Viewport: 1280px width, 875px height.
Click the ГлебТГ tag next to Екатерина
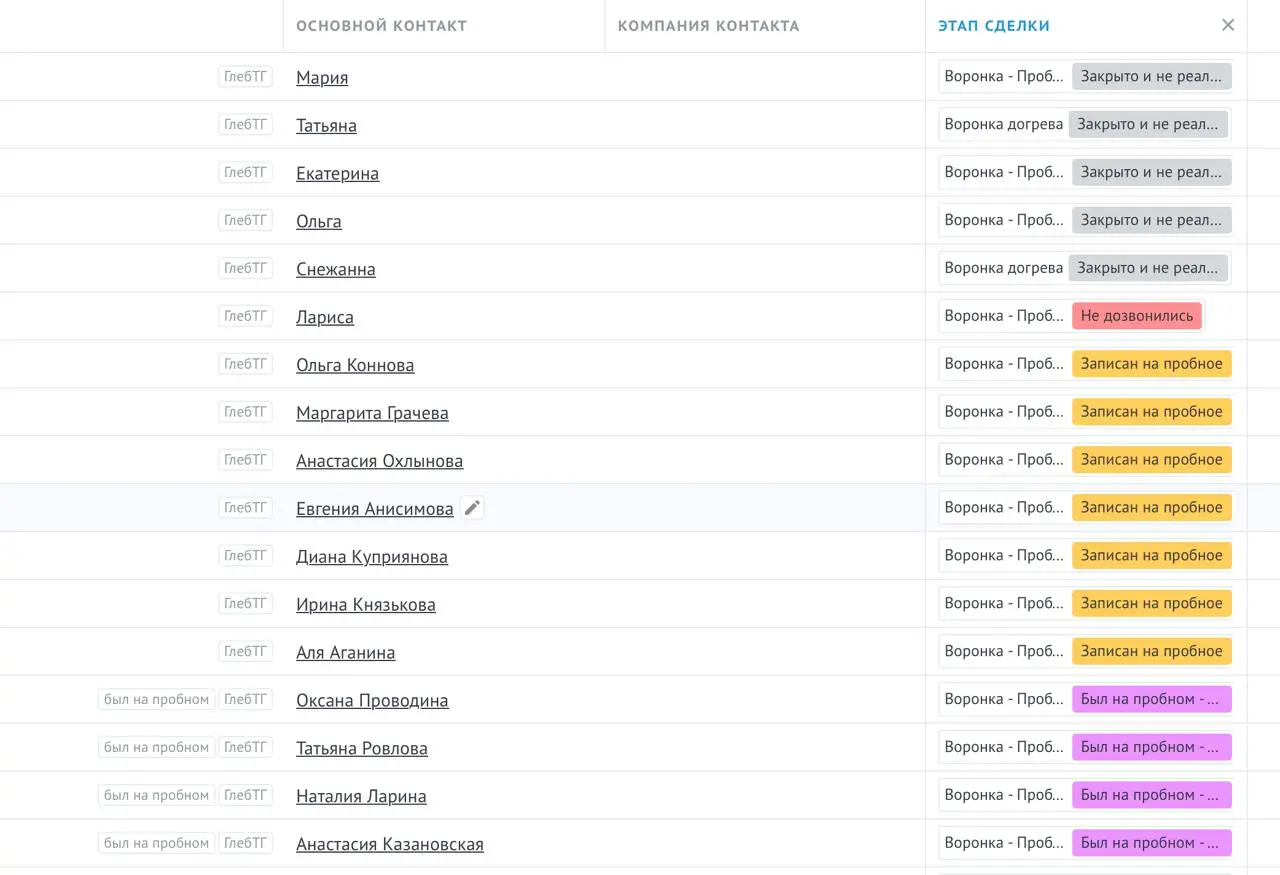(245, 172)
